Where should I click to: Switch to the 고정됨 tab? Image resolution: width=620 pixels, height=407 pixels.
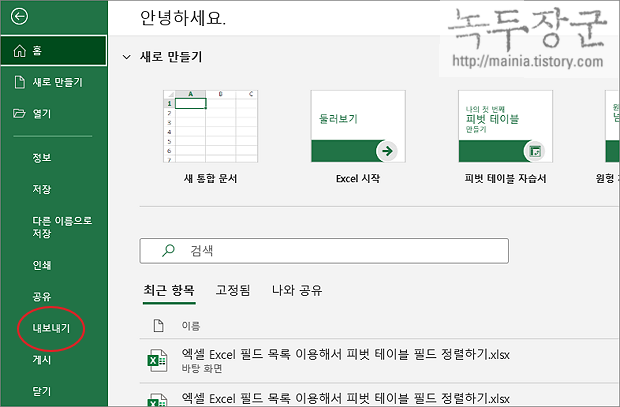click(233, 291)
